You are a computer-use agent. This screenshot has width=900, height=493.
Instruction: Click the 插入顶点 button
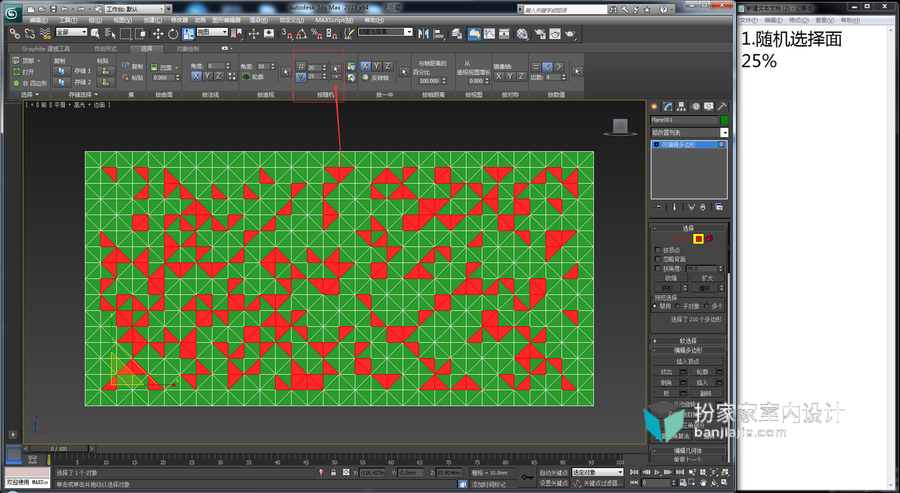tap(688, 362)
